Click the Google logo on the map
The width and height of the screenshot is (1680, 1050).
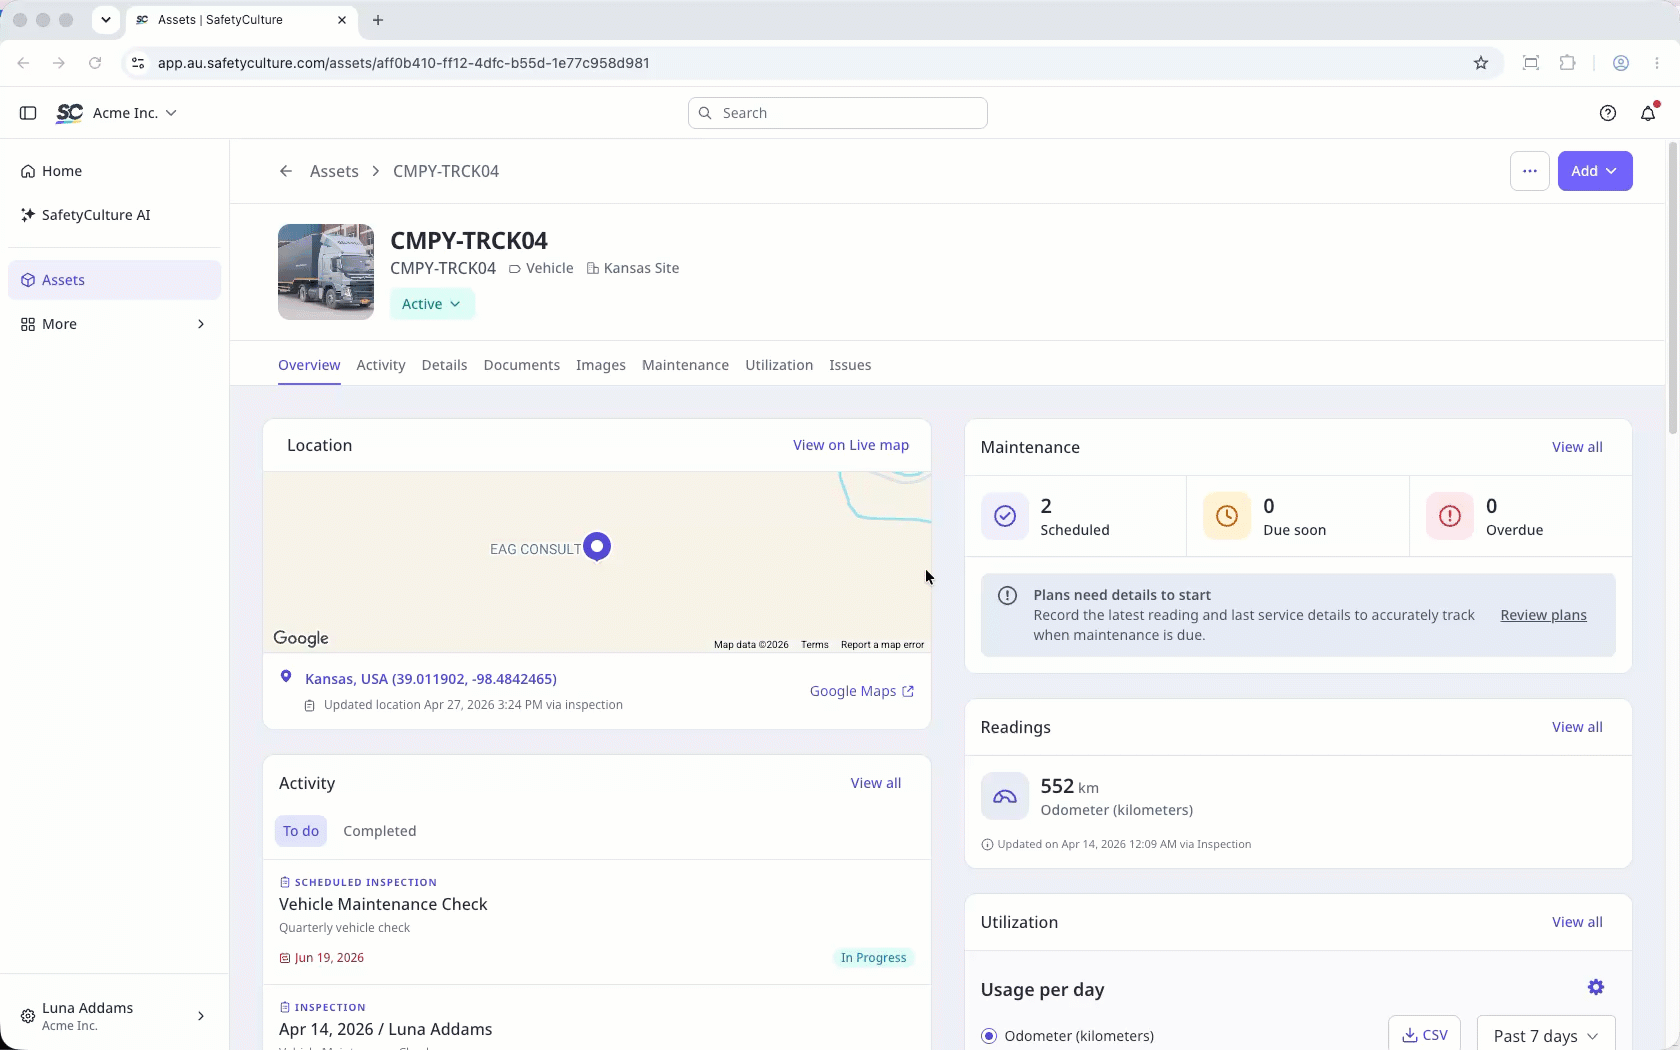pos(301,638)
